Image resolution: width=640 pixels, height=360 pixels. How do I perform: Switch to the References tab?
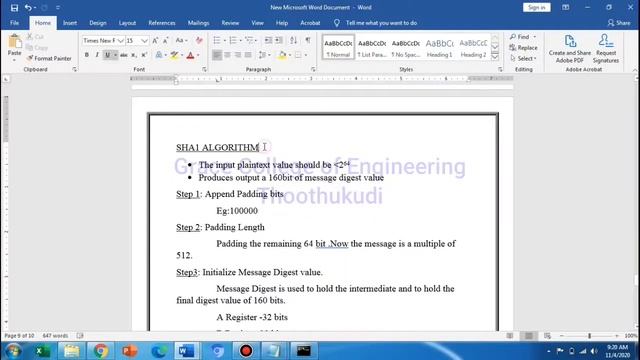click(x=162, y=23)
